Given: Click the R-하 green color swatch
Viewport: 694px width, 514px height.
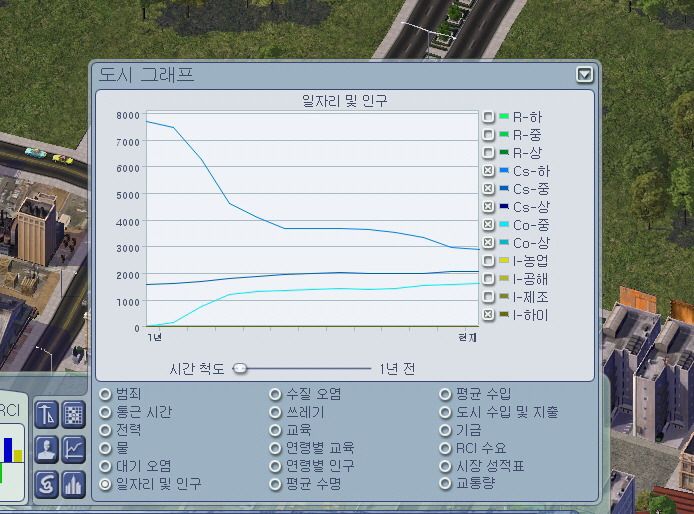Looking at the screenshot, I should click(x=504, y=116).
